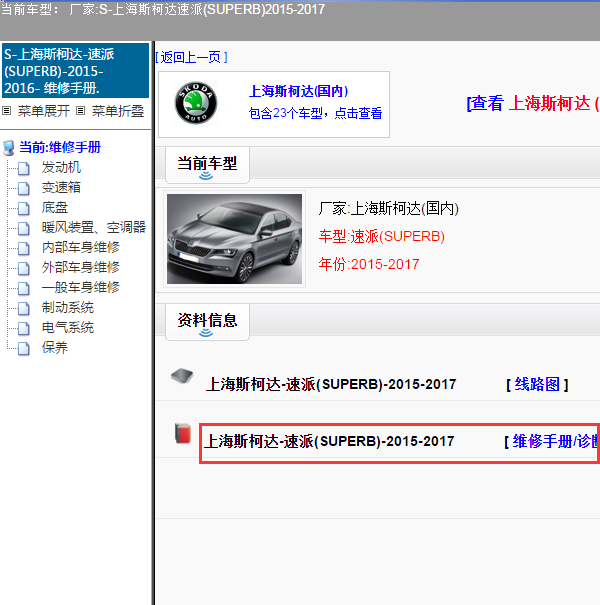The width and height of the screenshot is (600, 605).
Task: Click the computer icon beside 当前:维修手册
Action: click(8, 148)
